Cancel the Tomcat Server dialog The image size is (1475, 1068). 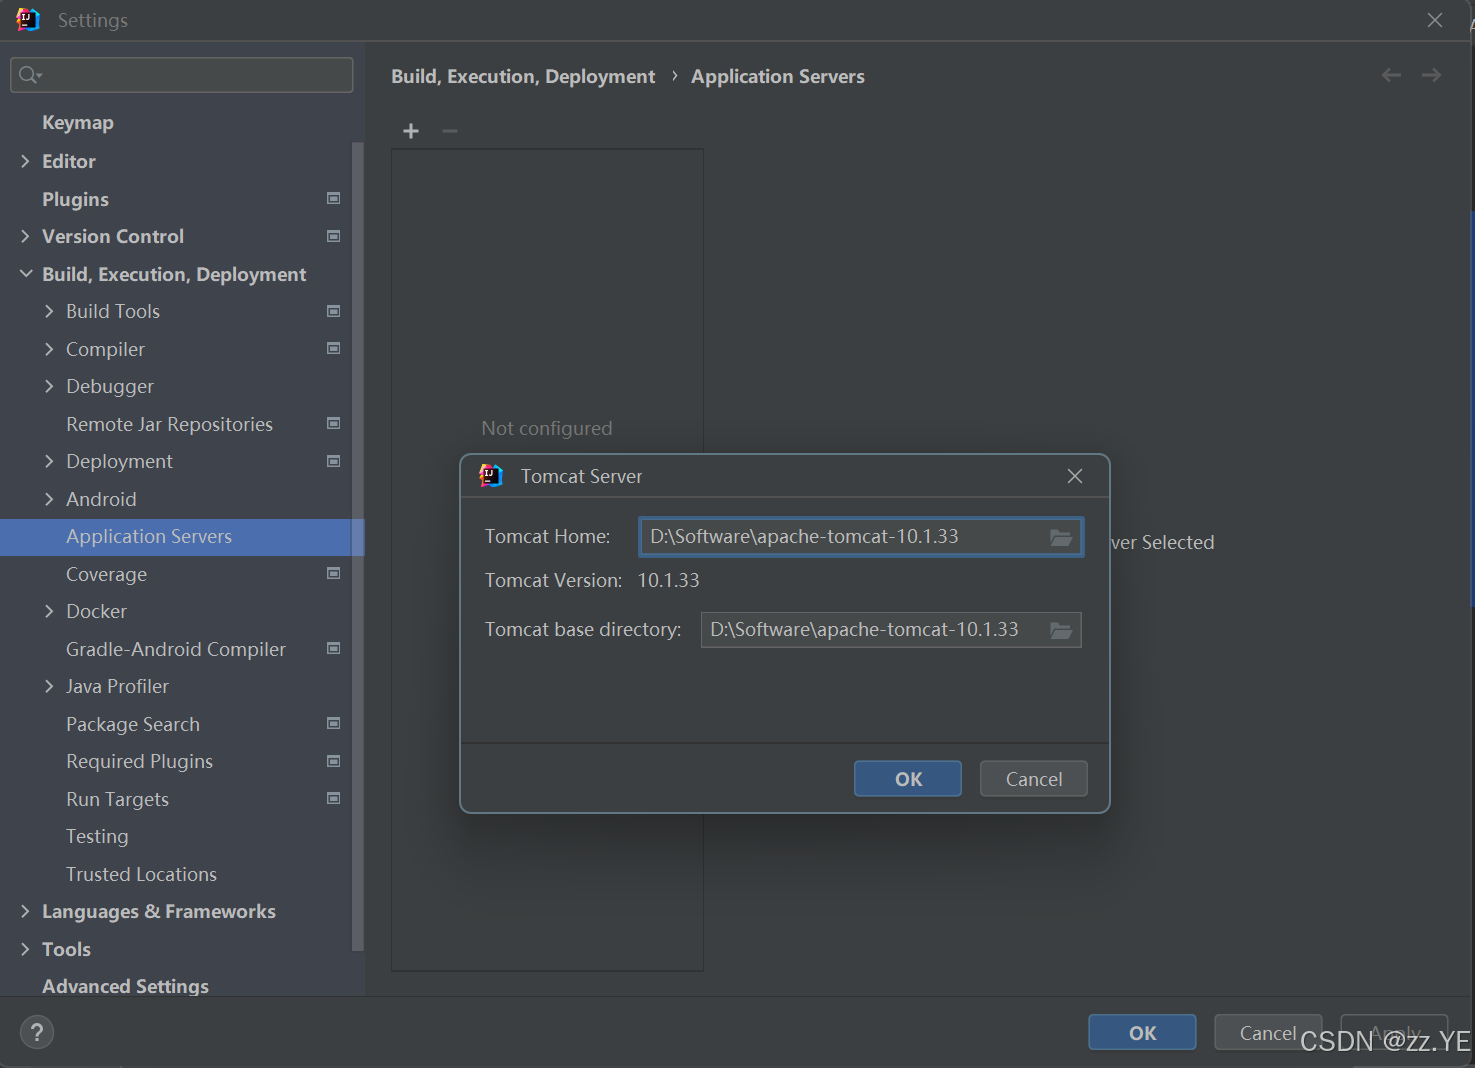coord(1034,779)
